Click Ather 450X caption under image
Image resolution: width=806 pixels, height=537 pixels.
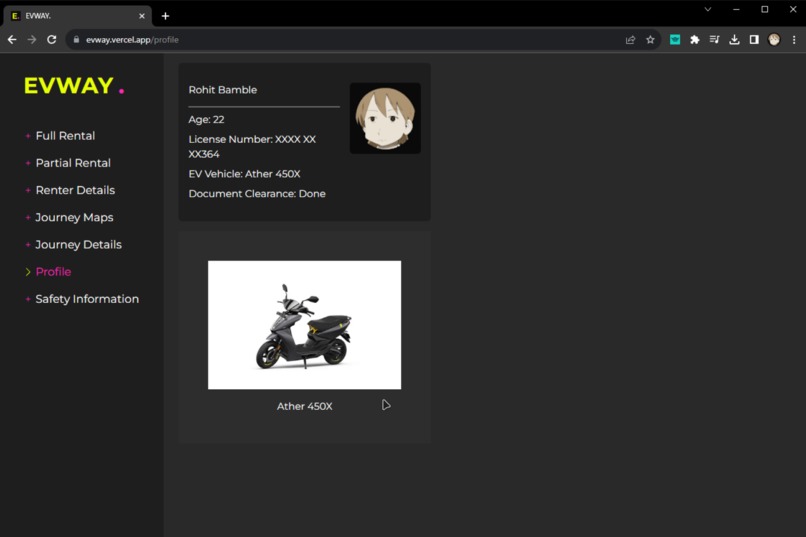pos(304,406)
